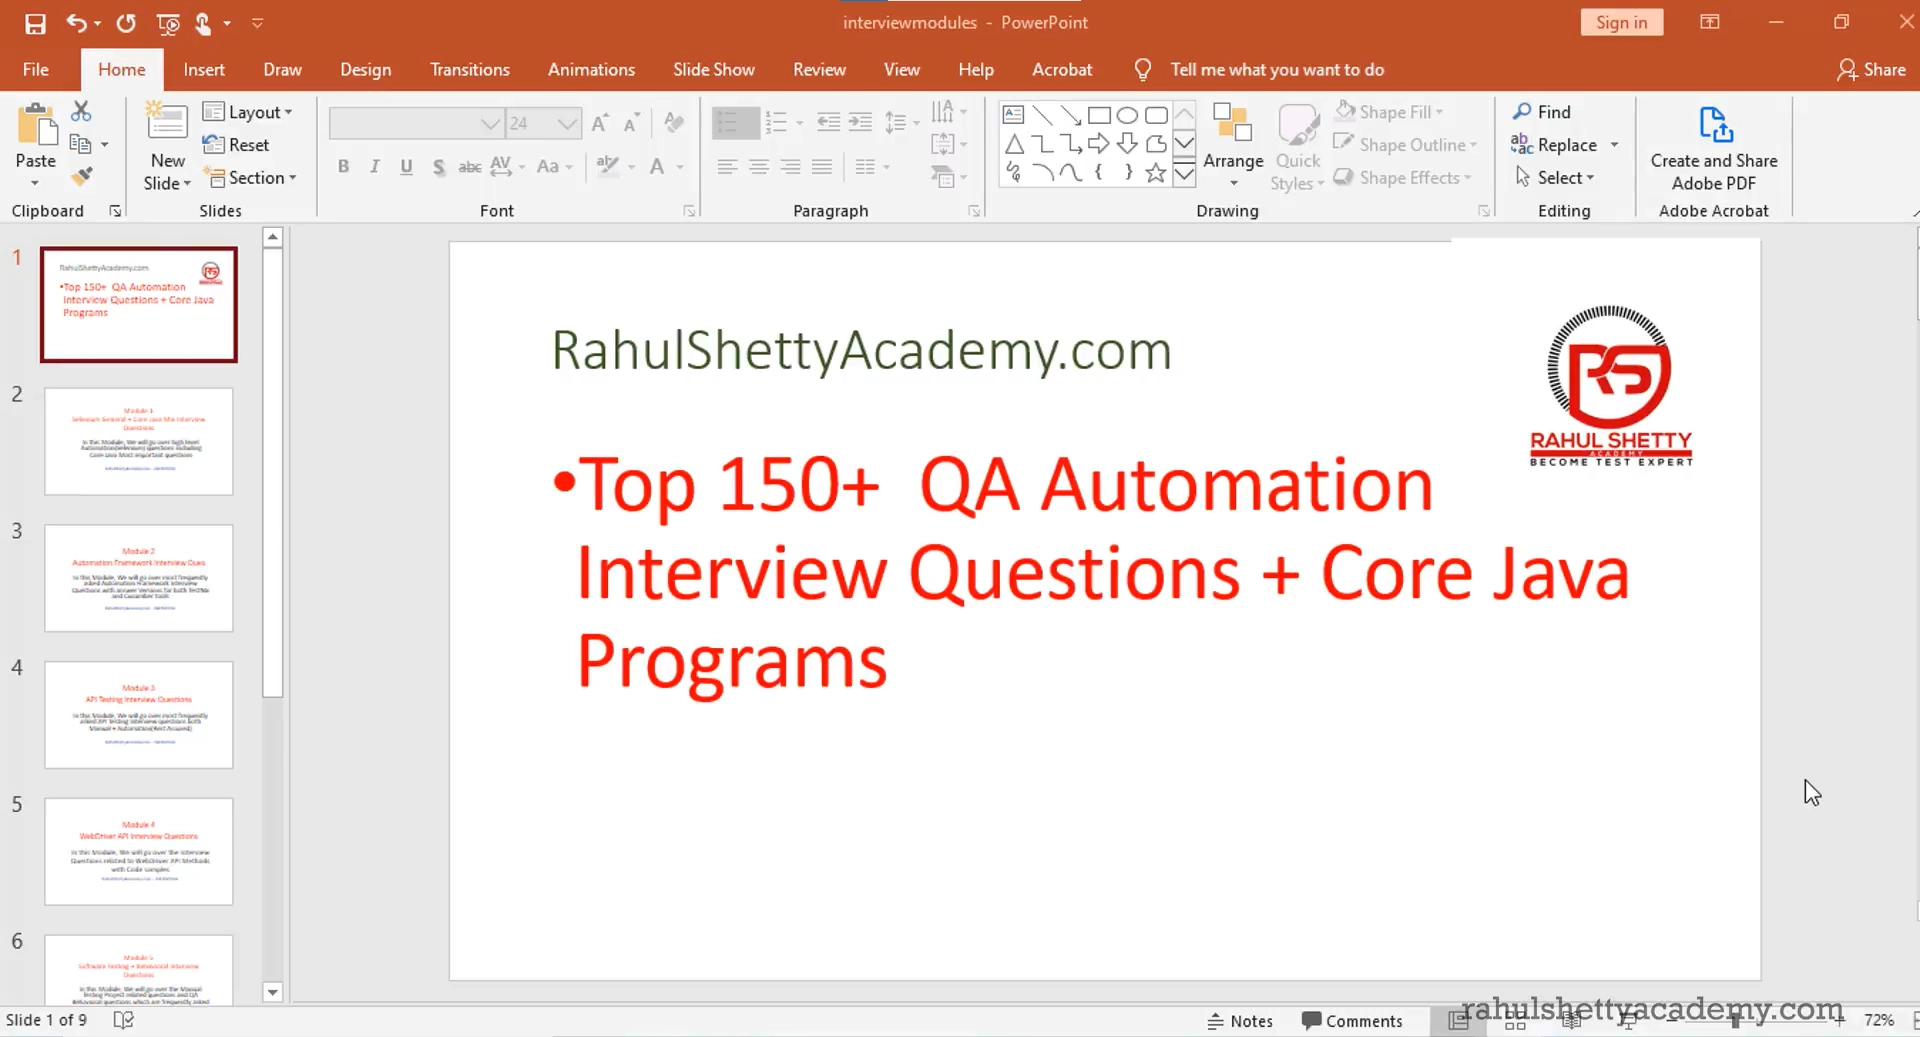Center align the text
Image resolution: width=1920 pixels, height=1037 pixels.
click(x=759, y=166)
